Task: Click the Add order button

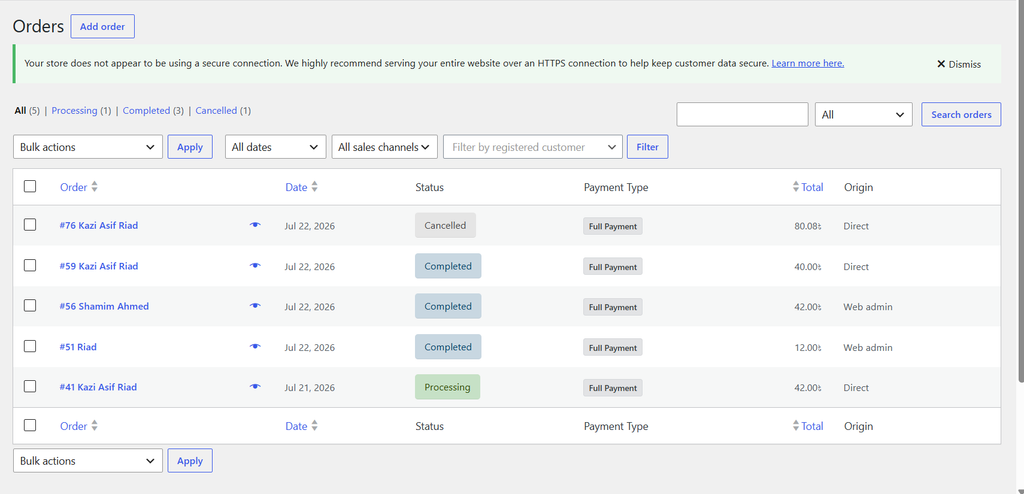Action: [103, 27]
